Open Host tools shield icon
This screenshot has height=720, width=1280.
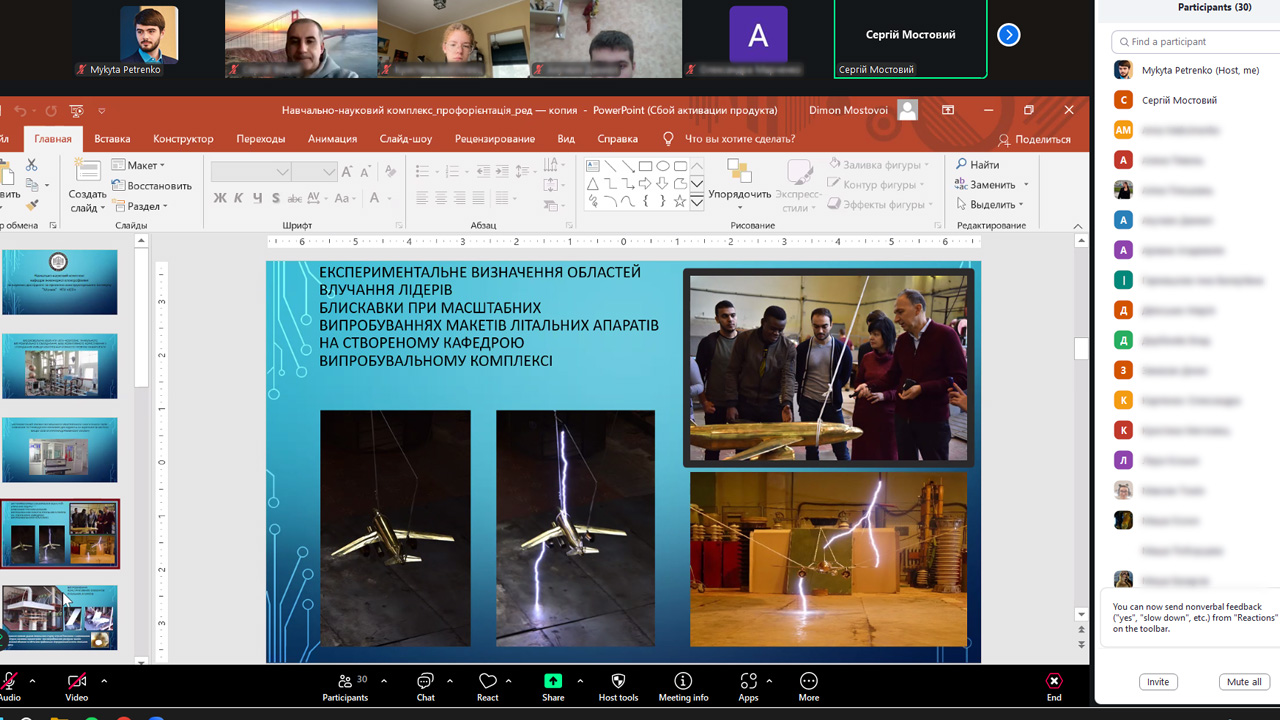point(618,682)
